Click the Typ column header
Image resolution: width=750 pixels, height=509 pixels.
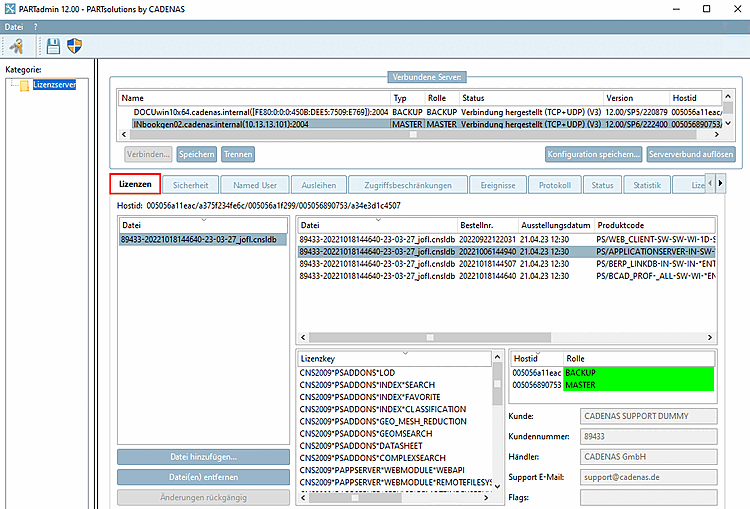407,98
